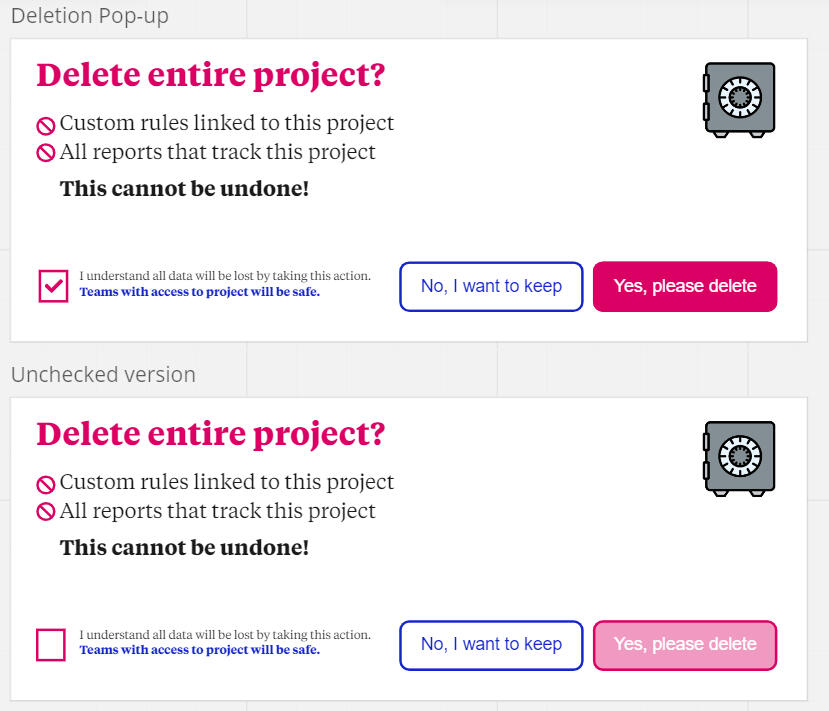Tick the empty 'I understand' checkbox in Unchecked version
829x711 pixels.
coord(51,645)
